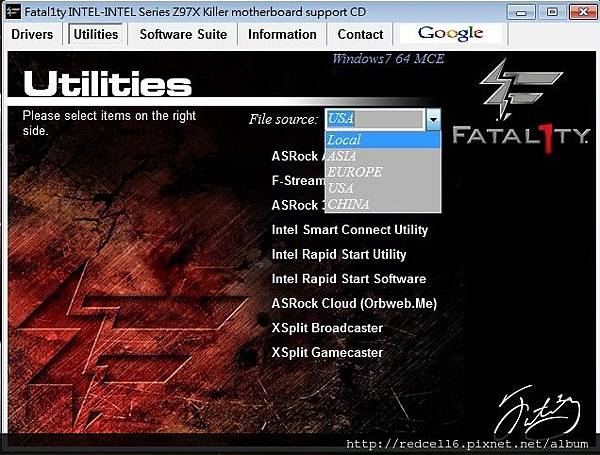
Task: Select Intel Rapid Start Software
Action: 349,279
